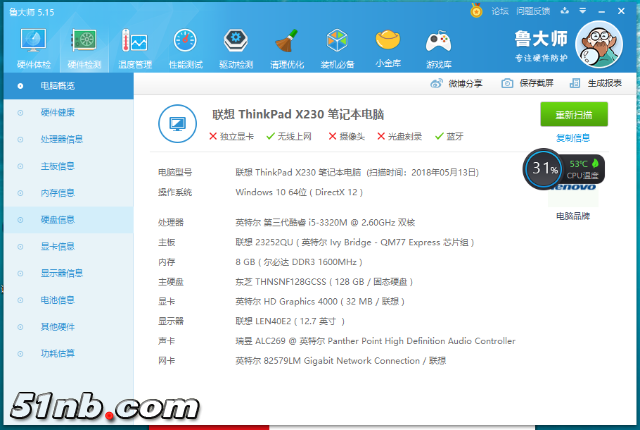The image size is (640, 430).
Task: Click 小金库 gold ingot icon
Action: 388,45
